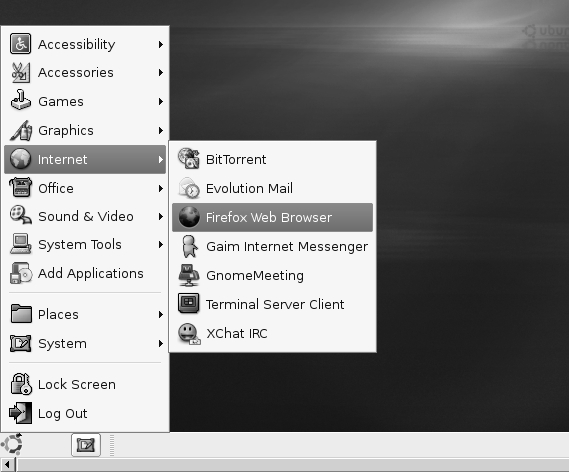The height and width of the screenshot is (472, 569).
Task: Open the Office menu category
Action: click(85, 188)
